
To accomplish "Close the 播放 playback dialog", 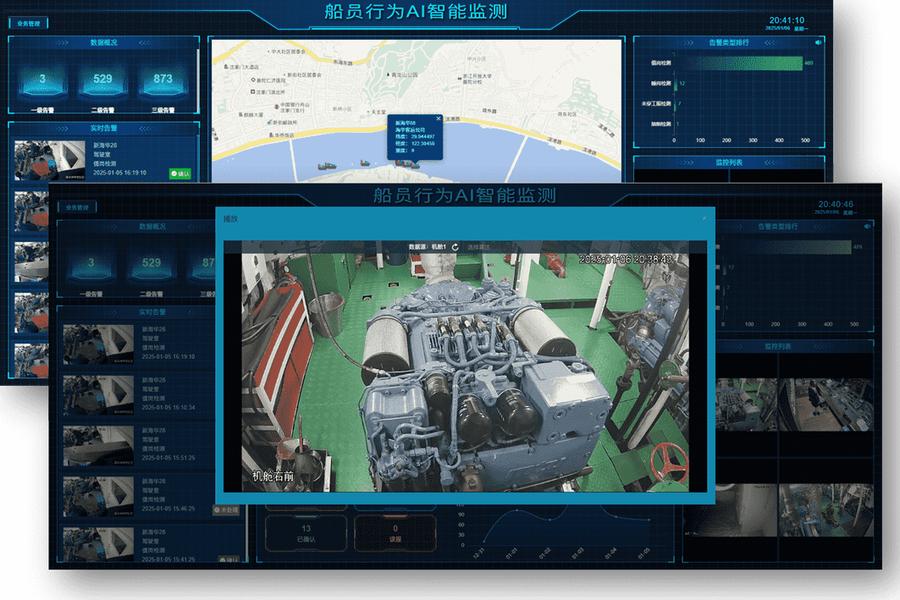I will [x=704, y=219].
